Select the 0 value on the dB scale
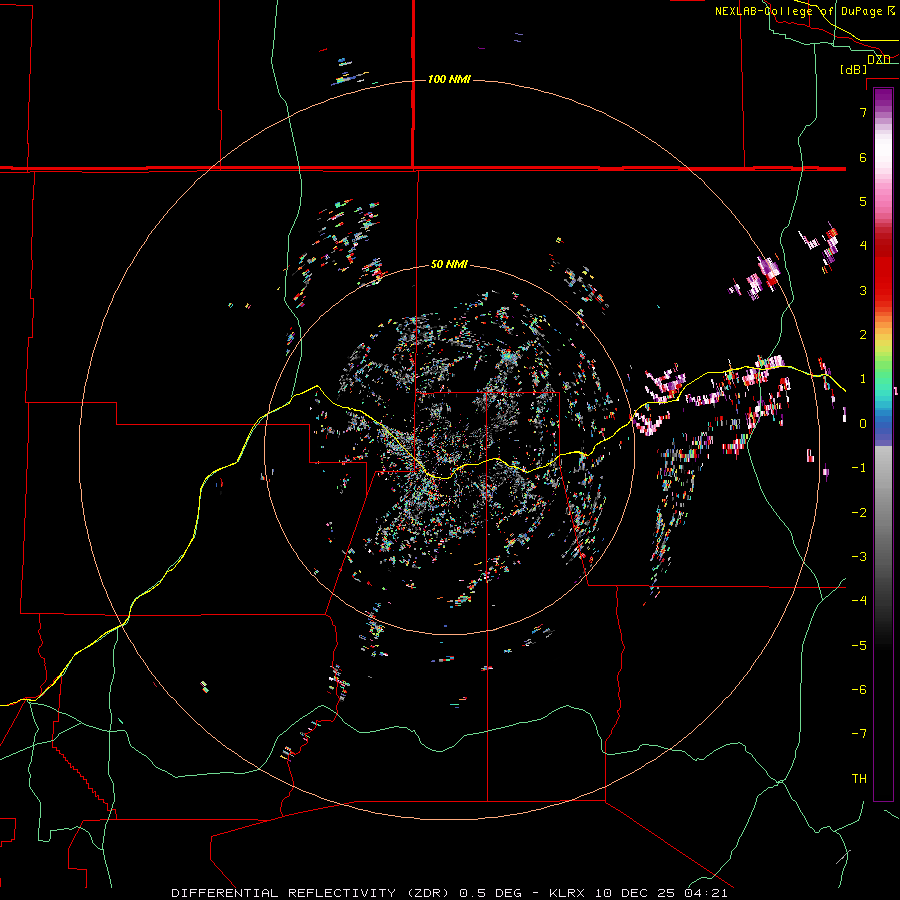 pos(863,424)
